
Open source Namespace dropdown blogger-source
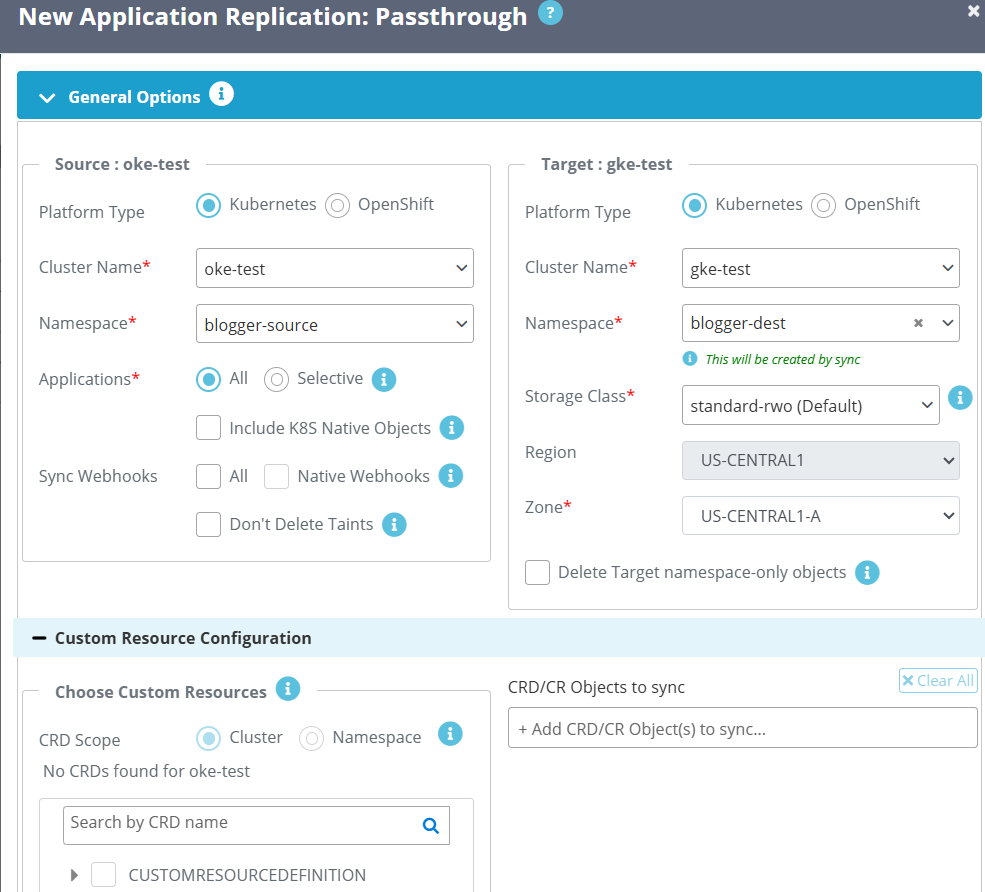pyautogui.click(x=335, y=324)
